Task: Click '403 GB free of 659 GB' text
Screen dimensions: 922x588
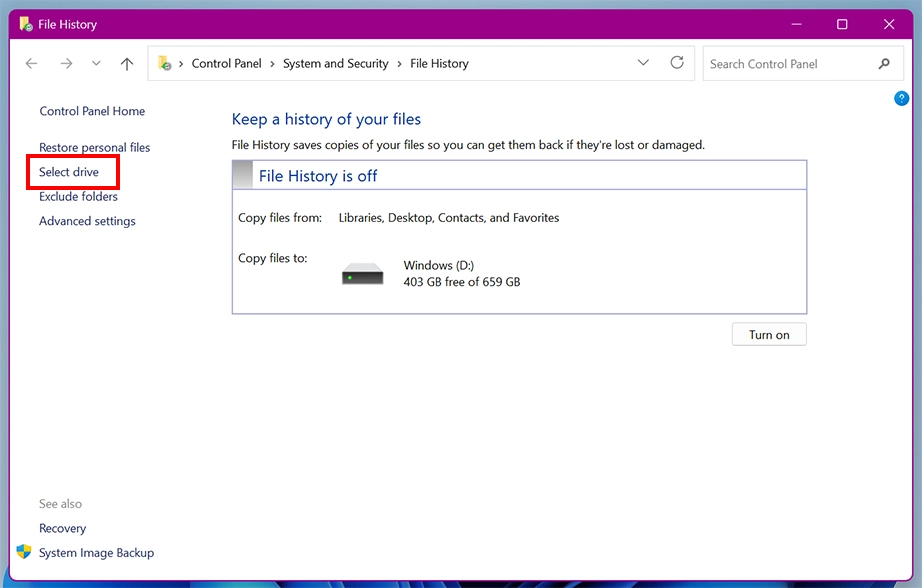Action: (x=462, y=282)
